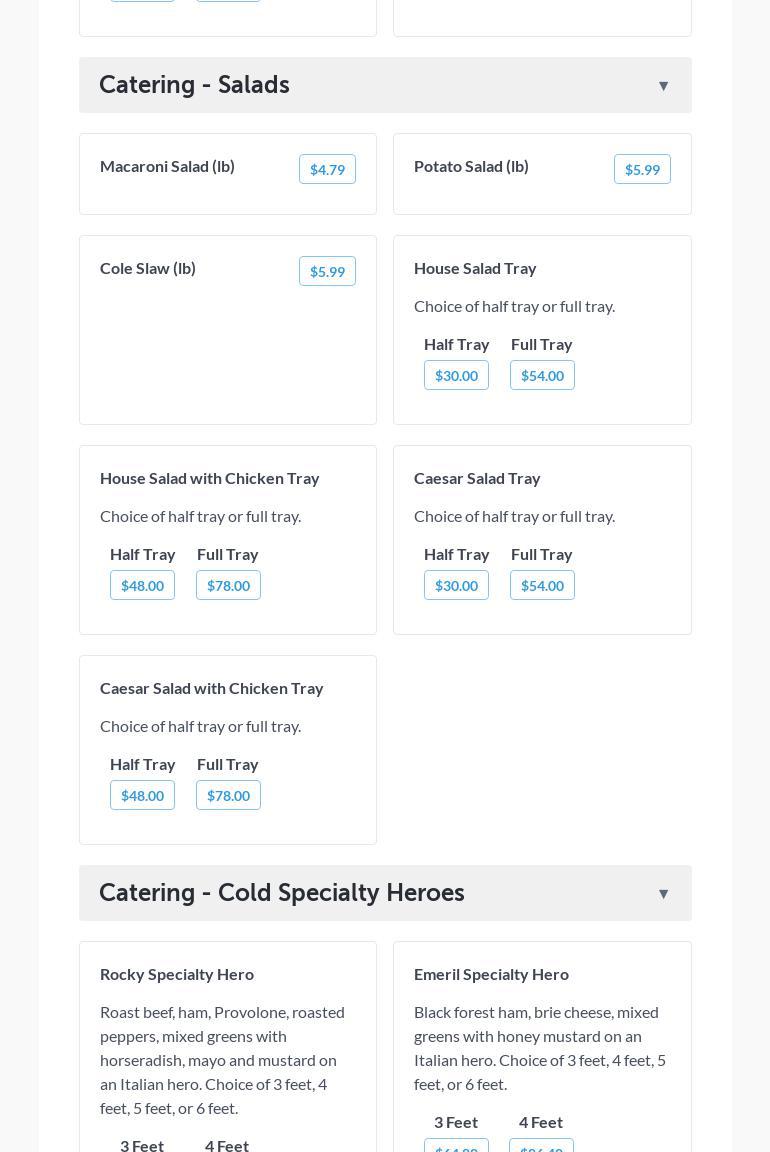
Task: Open the Rocky Specialty Hero item
Action: click(x=177, y=974)
